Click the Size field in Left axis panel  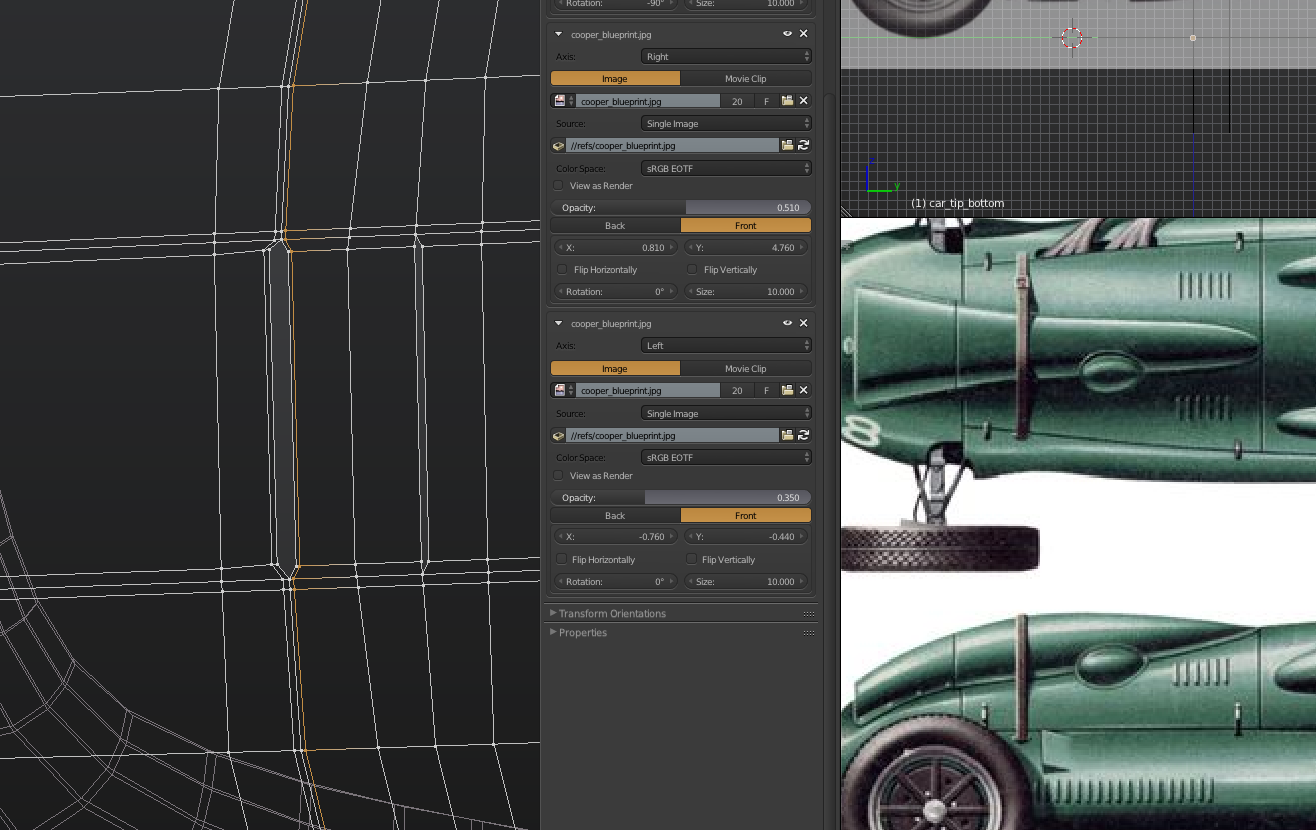[746, 582]
